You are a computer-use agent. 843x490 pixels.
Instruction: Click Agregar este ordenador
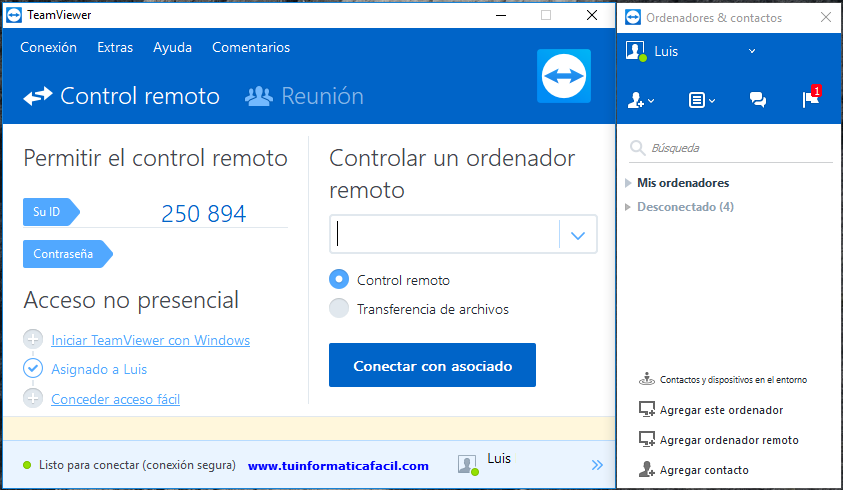[x=711, y=410]
